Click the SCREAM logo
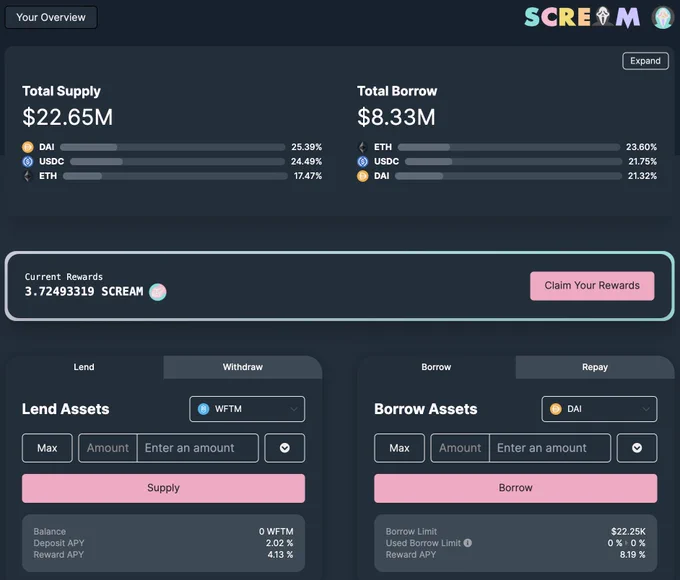The image size is (680, 580). (x=582, y=17)
